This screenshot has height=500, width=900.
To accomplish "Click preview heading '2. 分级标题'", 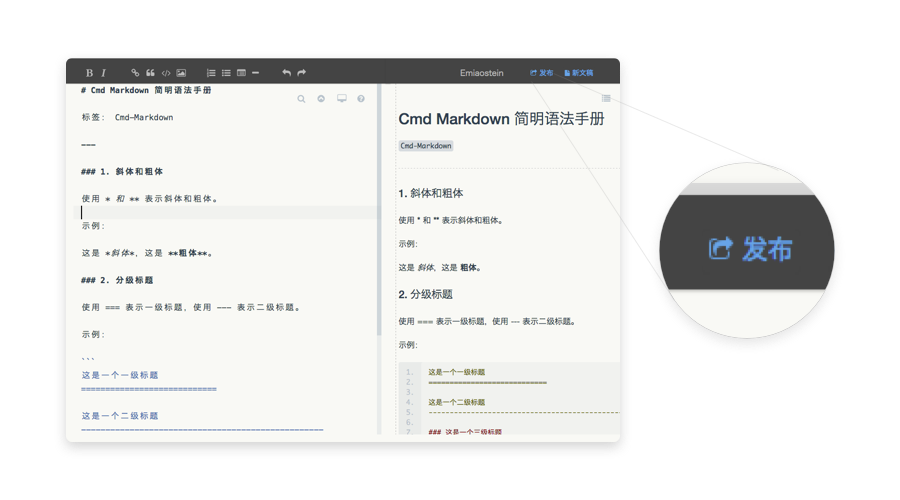I will pos(425,294).
